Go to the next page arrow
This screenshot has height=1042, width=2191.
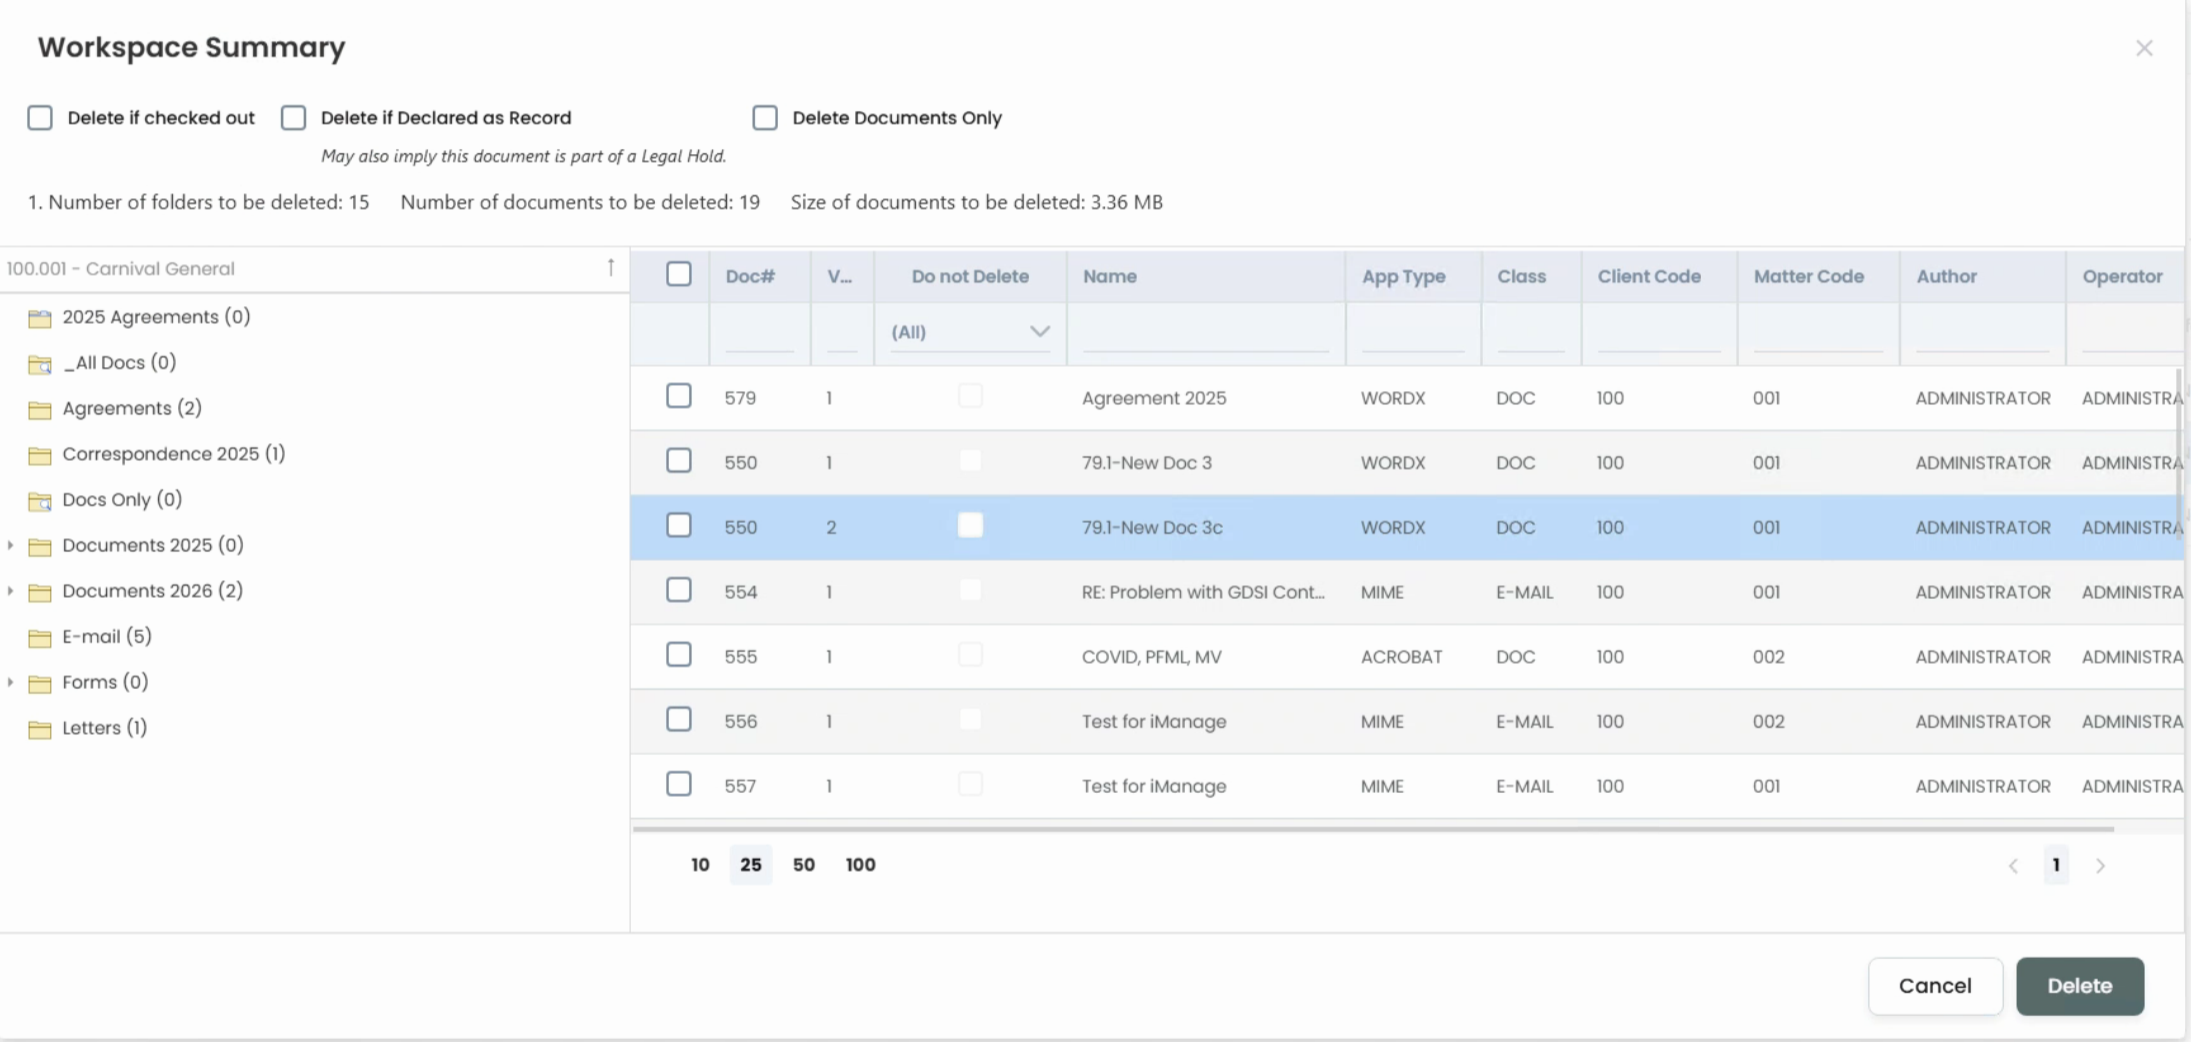click(x=2100, y=866)
